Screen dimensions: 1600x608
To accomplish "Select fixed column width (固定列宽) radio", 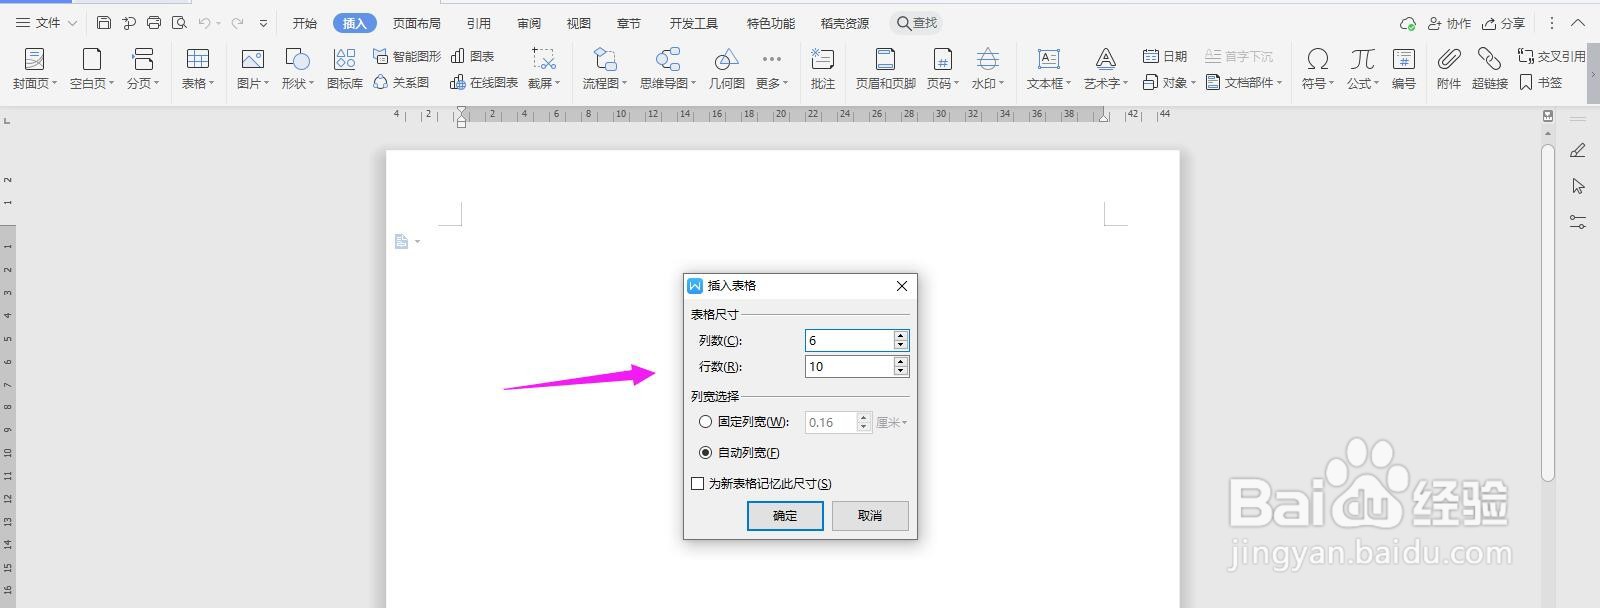I will (706, 422).
